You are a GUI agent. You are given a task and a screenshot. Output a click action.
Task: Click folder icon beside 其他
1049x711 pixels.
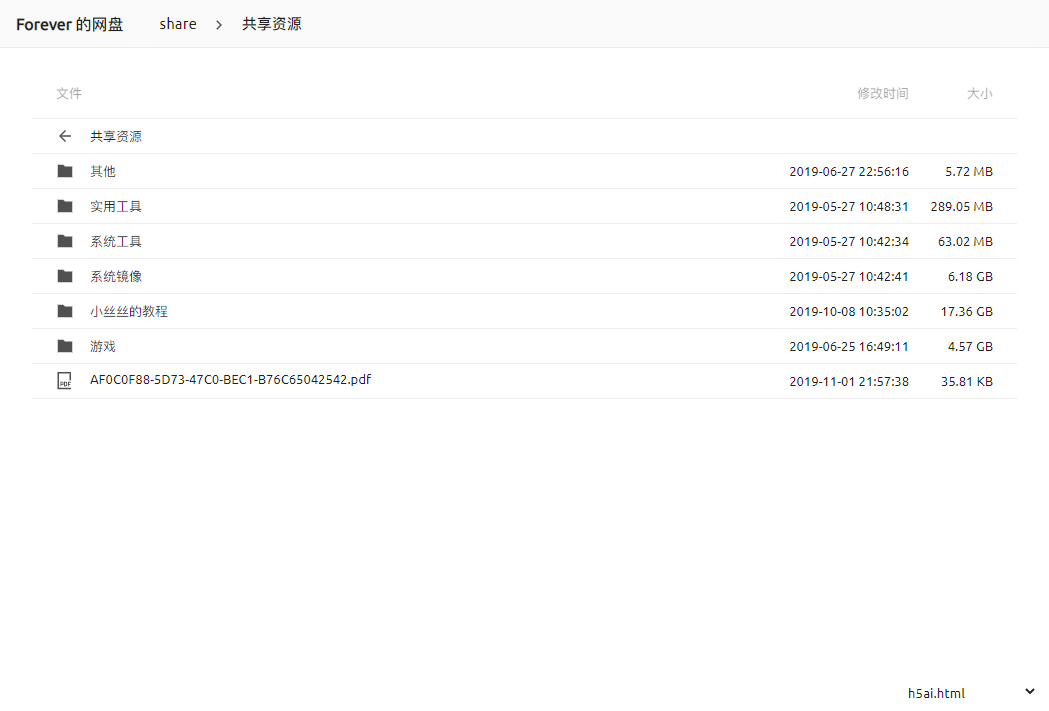tap(65, 171)
